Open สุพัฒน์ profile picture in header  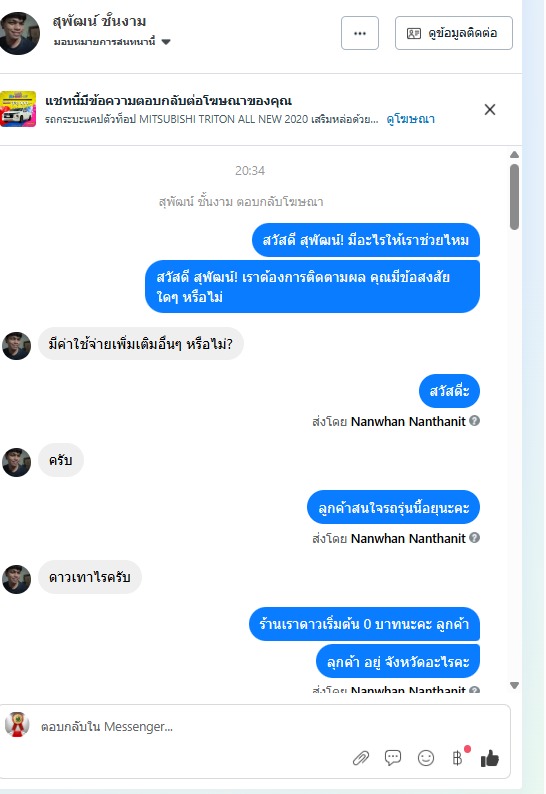point(19,33)
